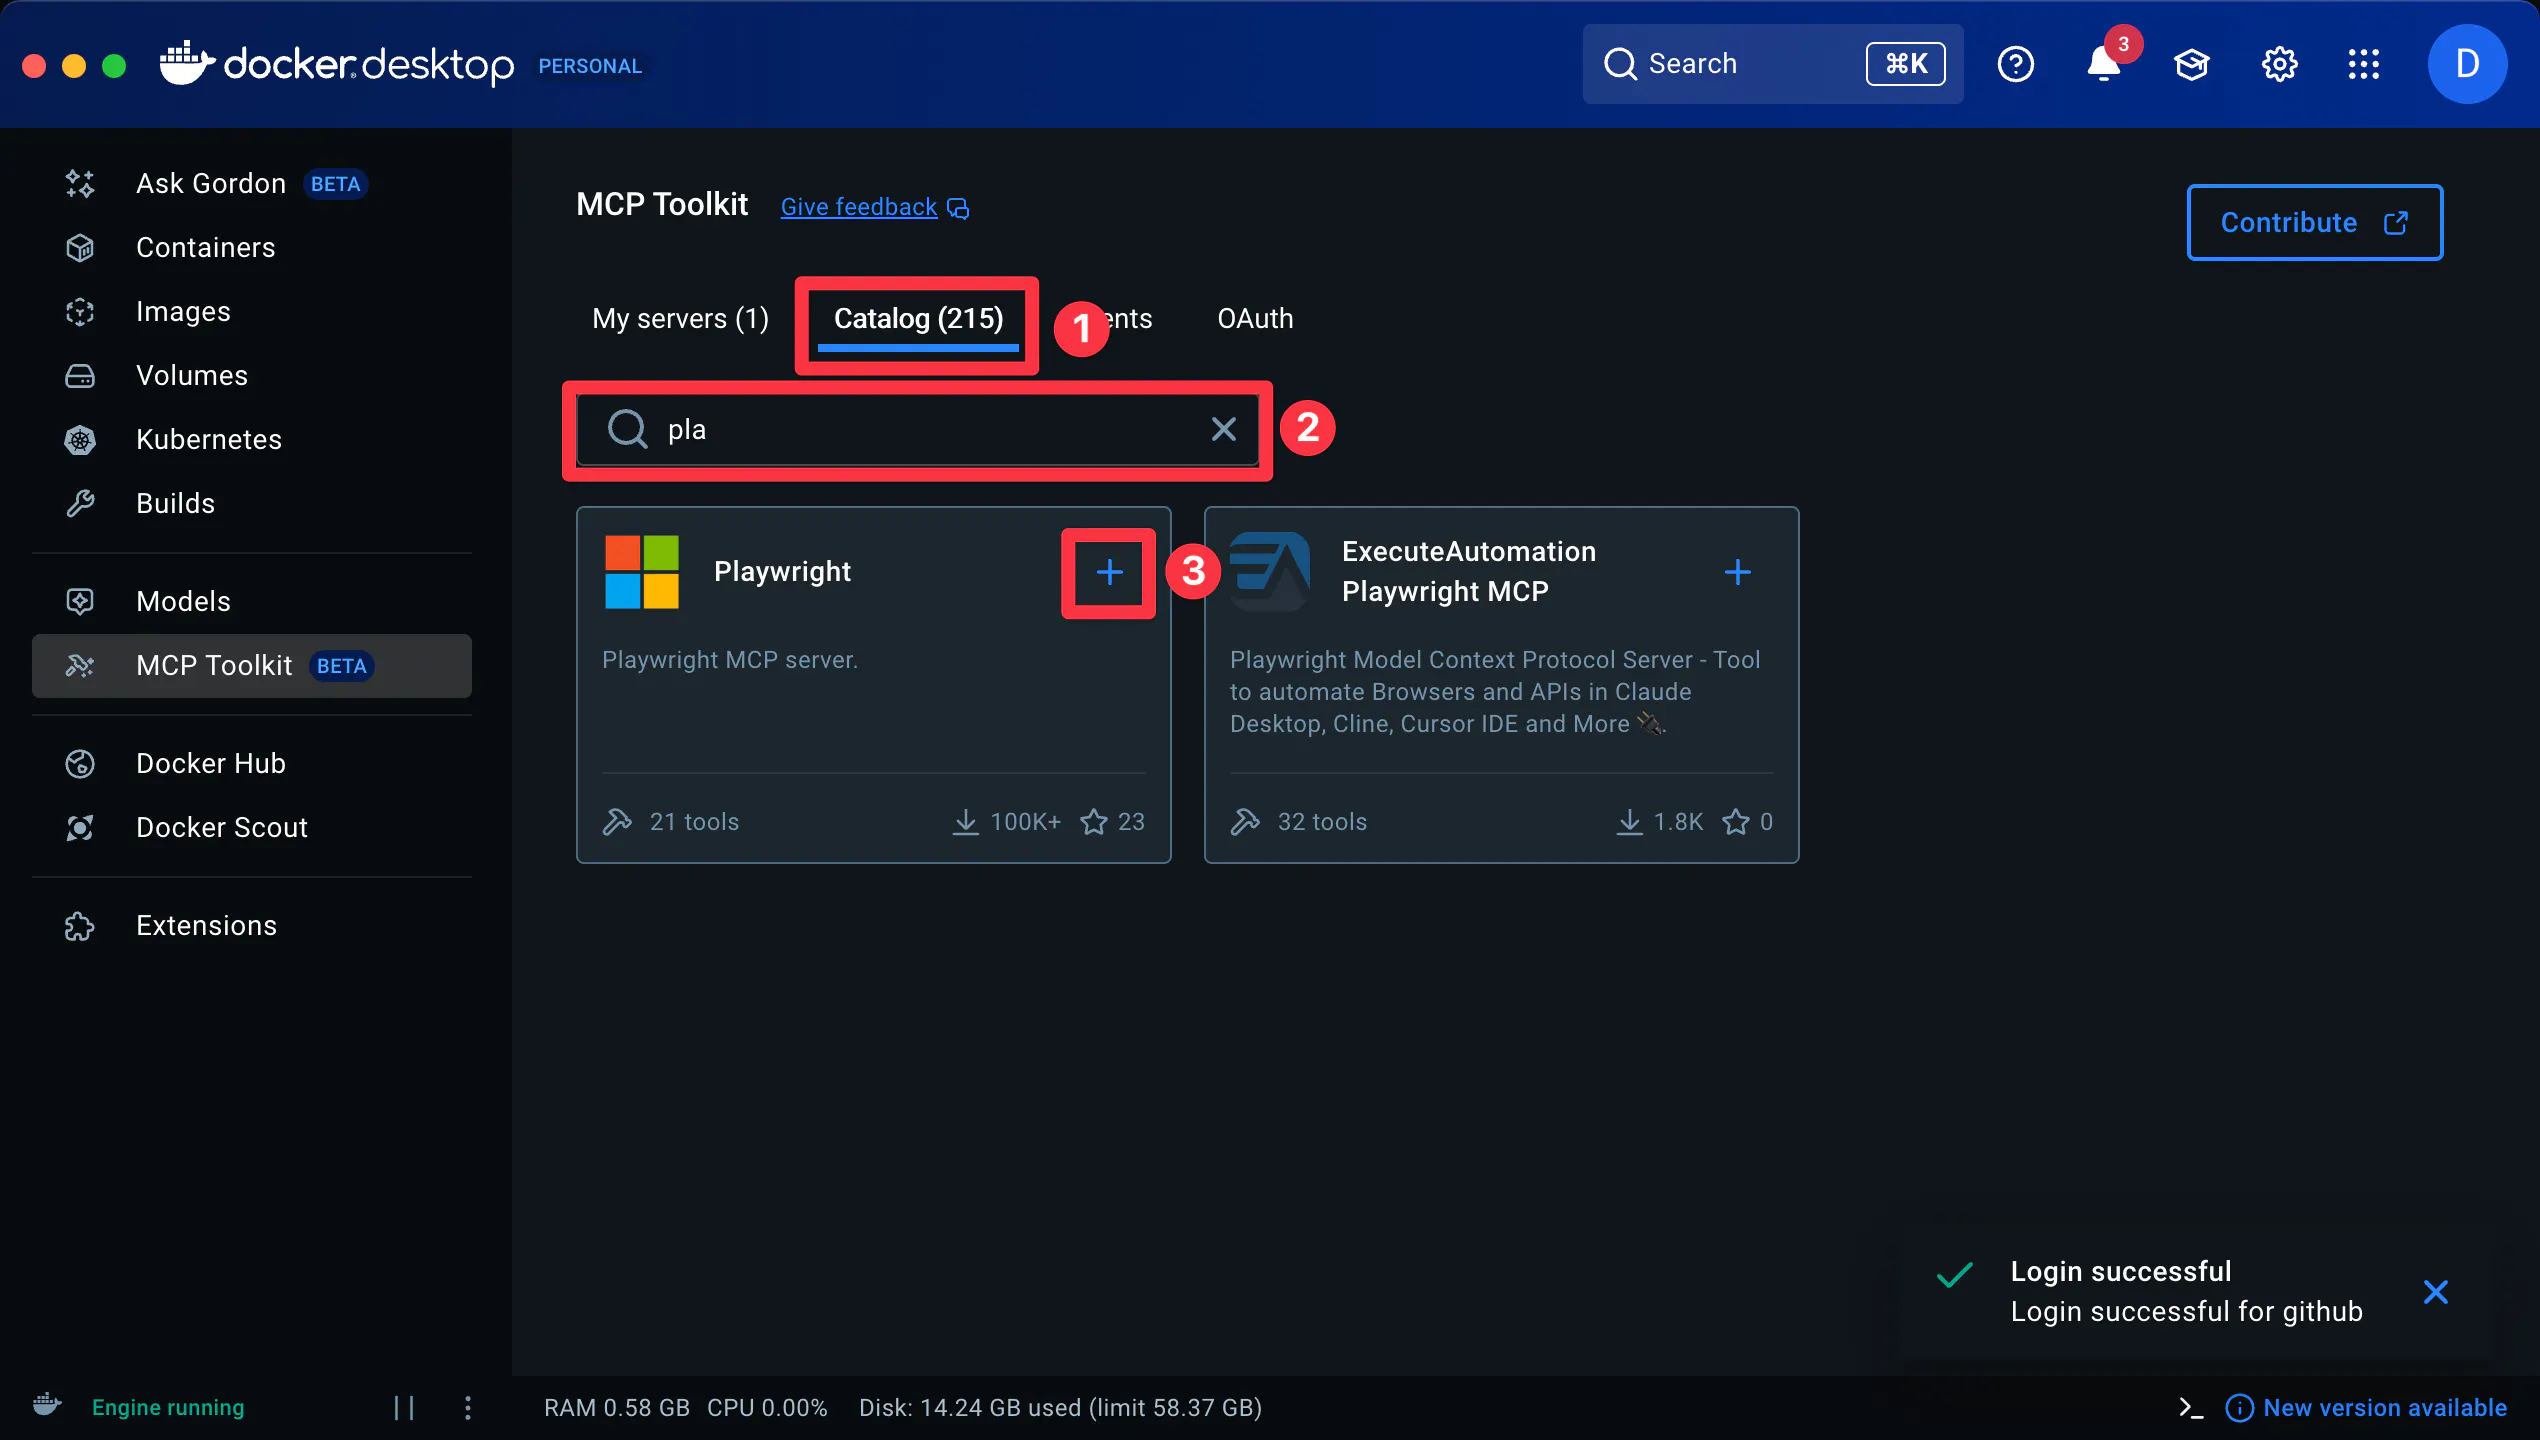Open the Containers section

pyautogui.click(x=250, y=248)
